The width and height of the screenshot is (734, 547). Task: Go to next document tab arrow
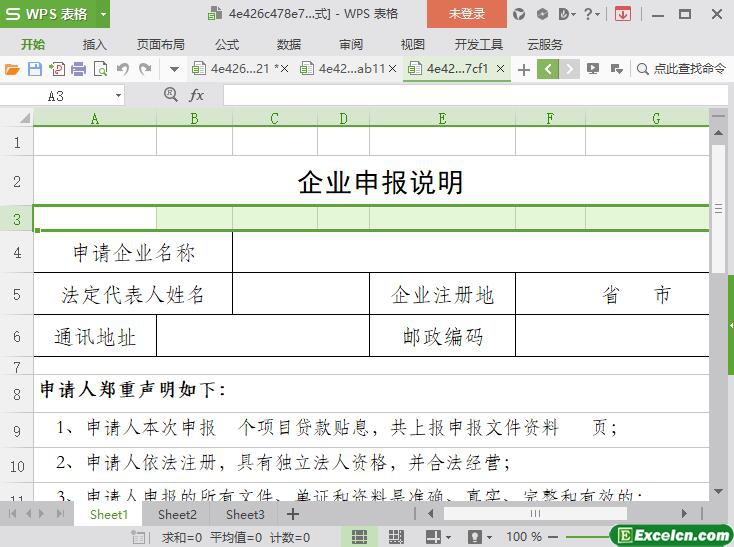pos(569,69)
